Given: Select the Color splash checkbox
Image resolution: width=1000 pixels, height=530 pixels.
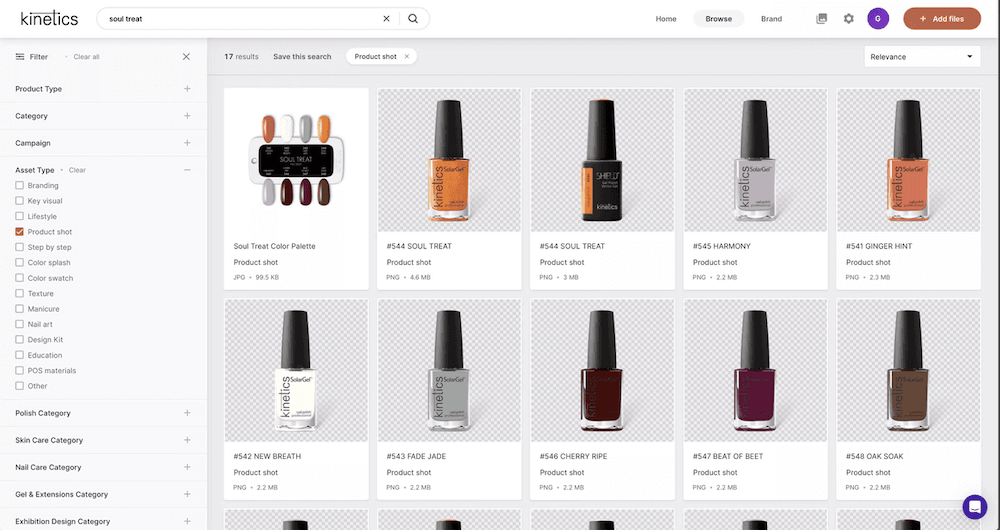Looking at the screenshot, I should click(x=20, y=262).
